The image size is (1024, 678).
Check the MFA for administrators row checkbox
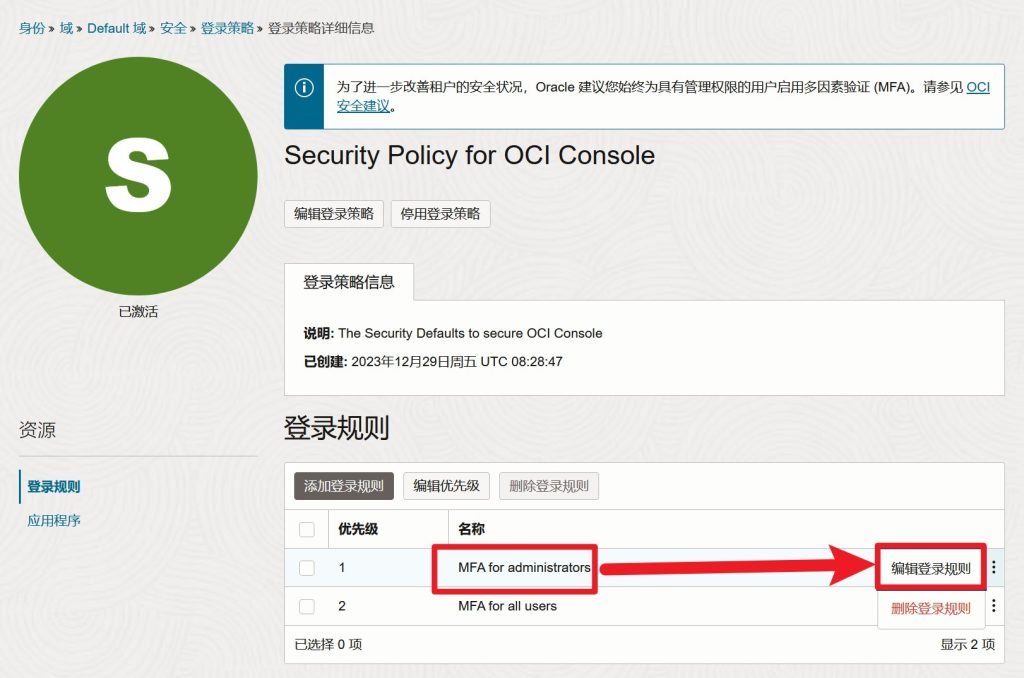[x=307, y=568]
